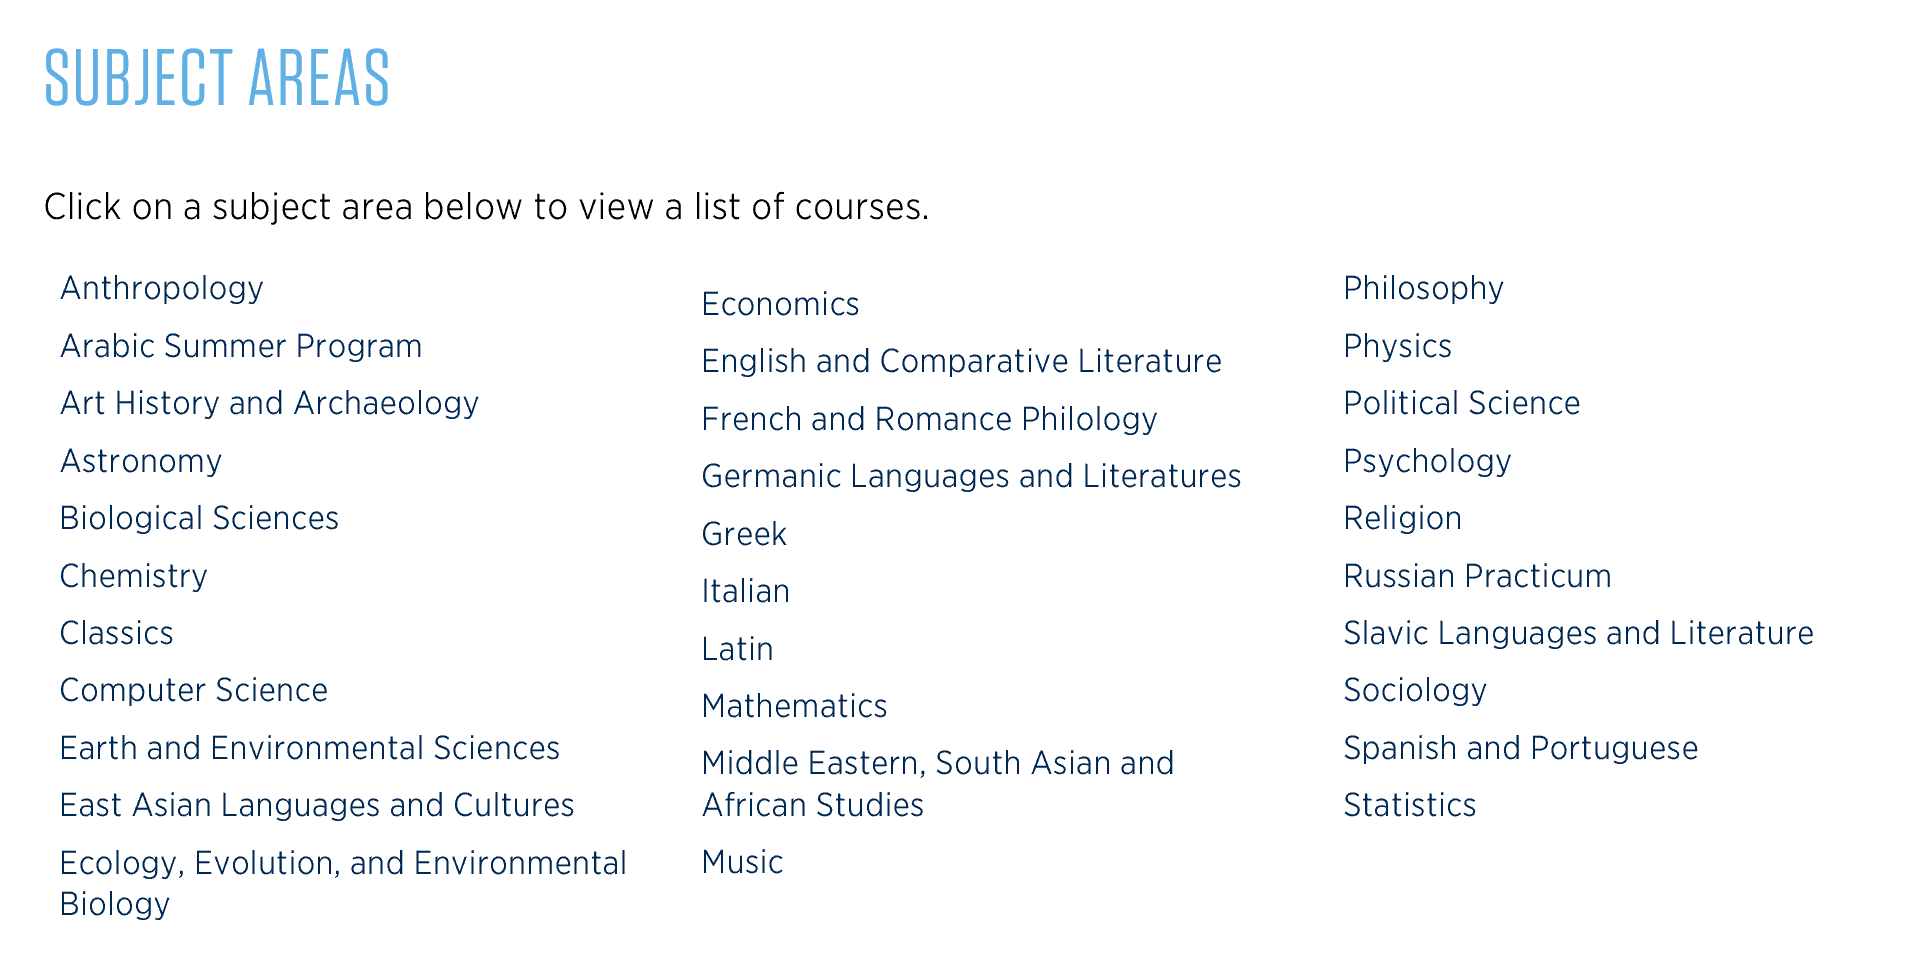The height and width of the screenshot is (962, 1910).
Task: Click the Computer Science link
Action: click(x=194, y=690)
